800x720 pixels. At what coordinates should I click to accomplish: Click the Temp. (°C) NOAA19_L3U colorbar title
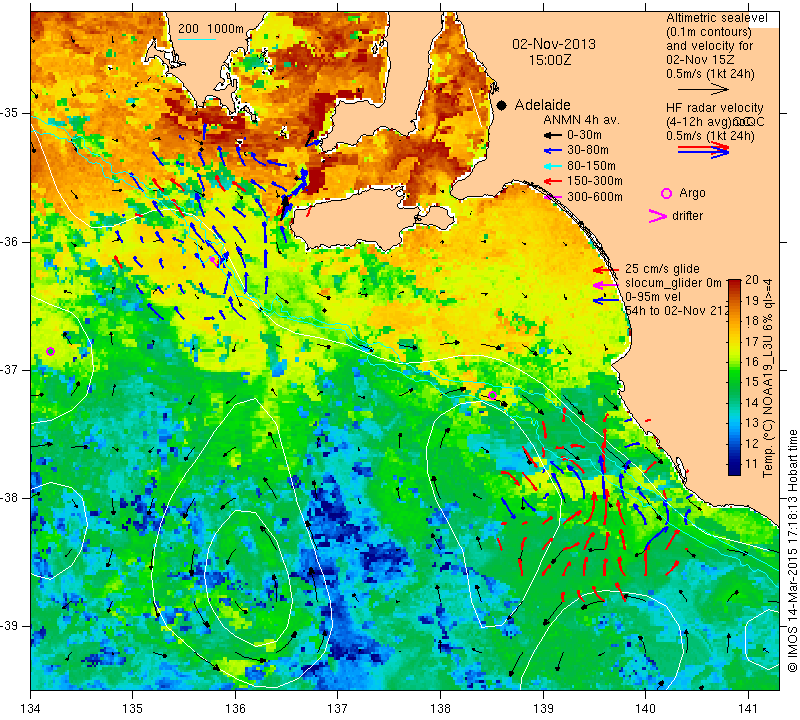[768, 378]
